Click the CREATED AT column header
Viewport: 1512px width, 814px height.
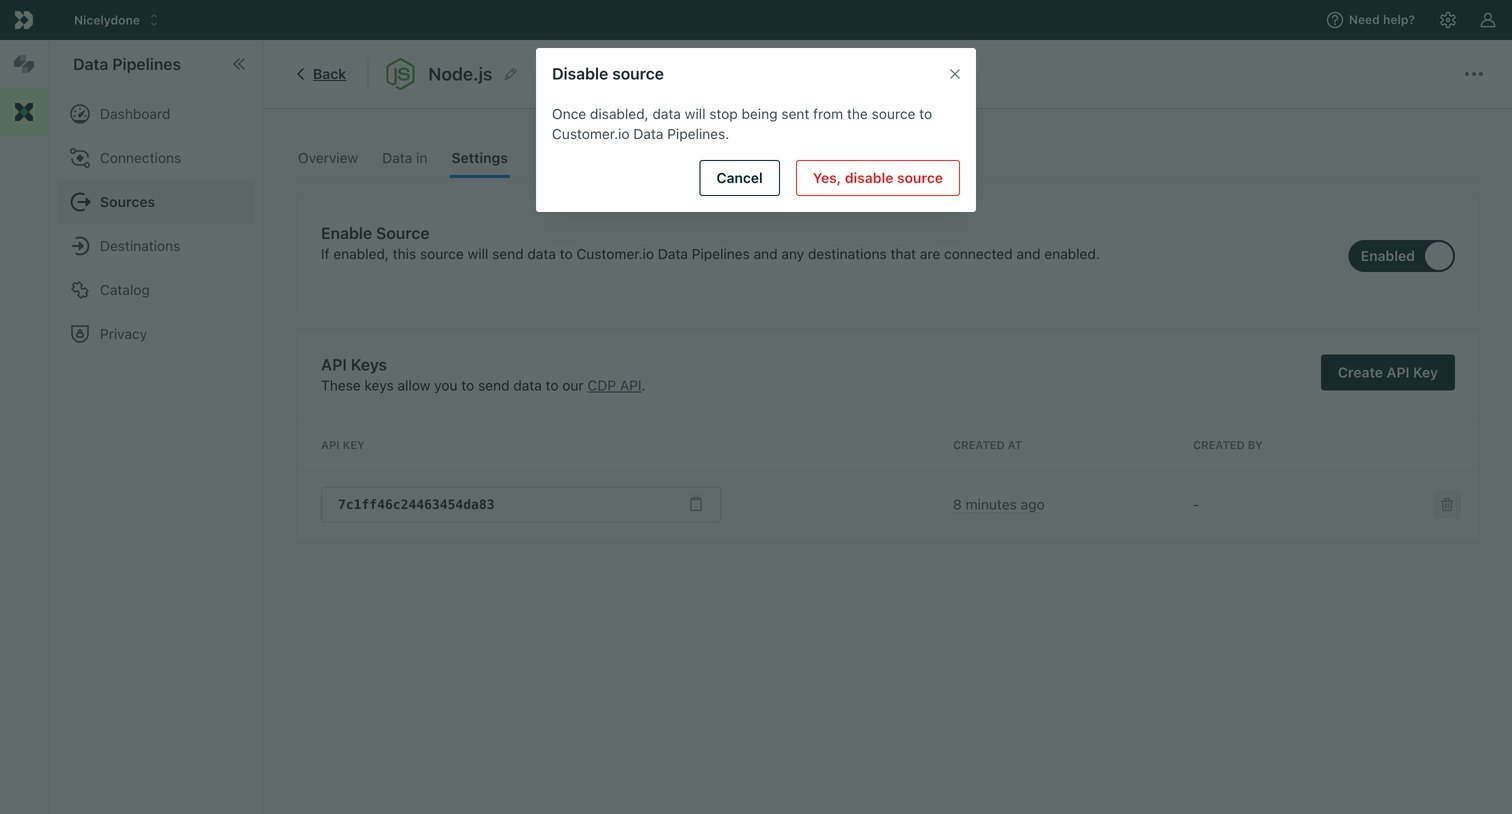click(x=987, y=445)
